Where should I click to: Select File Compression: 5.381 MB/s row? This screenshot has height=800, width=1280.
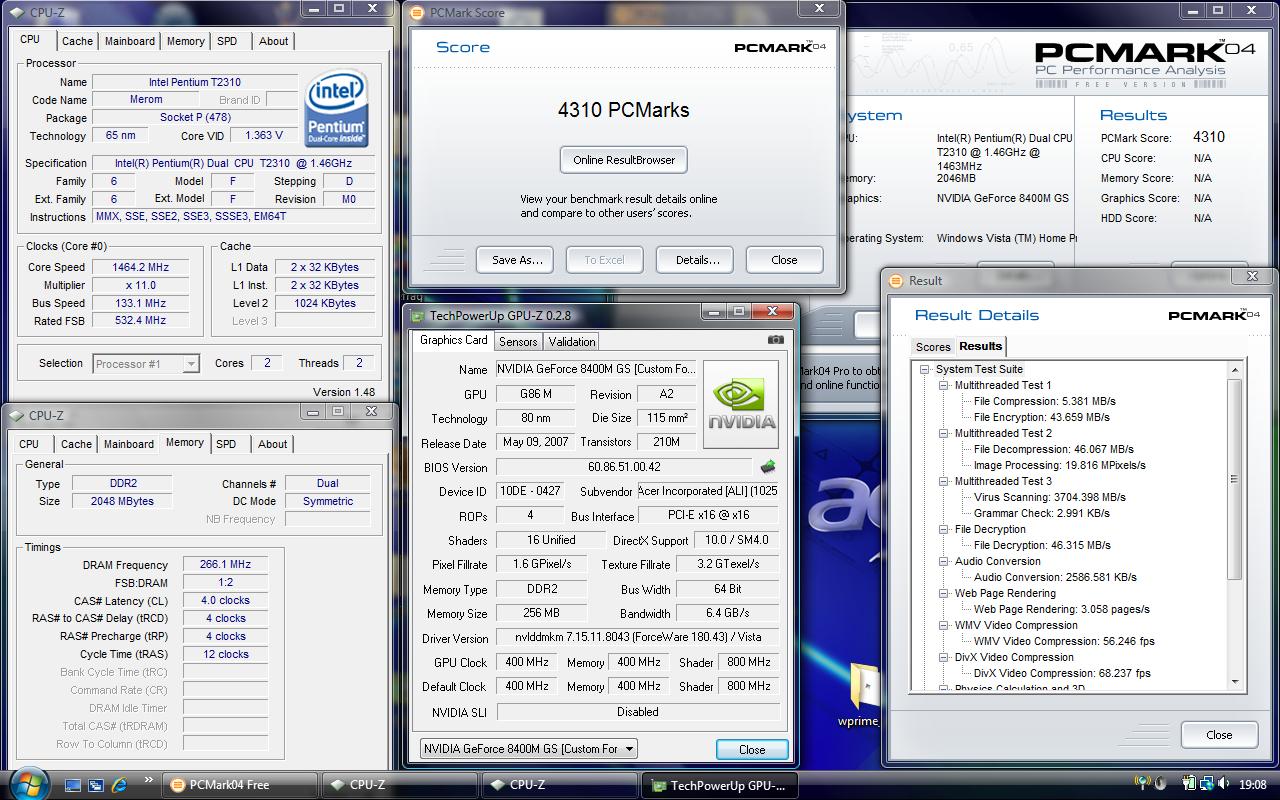click(1044, 401)
